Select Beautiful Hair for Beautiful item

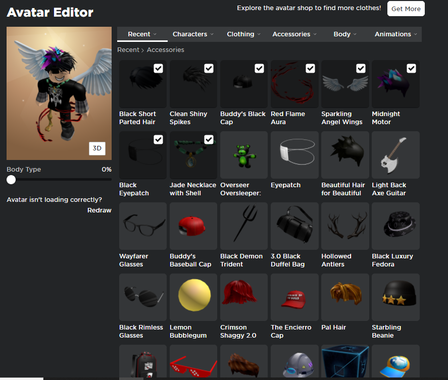tap(345, 155)
